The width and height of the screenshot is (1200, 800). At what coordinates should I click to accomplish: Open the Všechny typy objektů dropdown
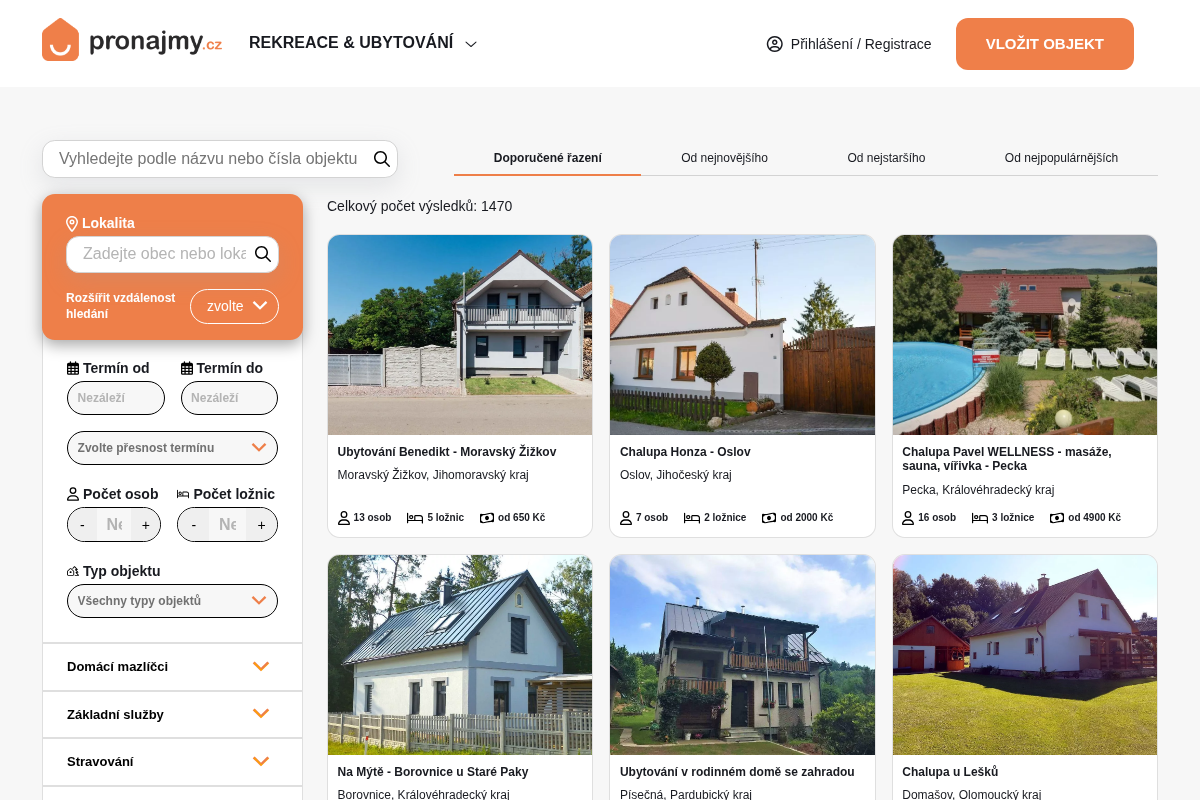[x=172, y=601]
